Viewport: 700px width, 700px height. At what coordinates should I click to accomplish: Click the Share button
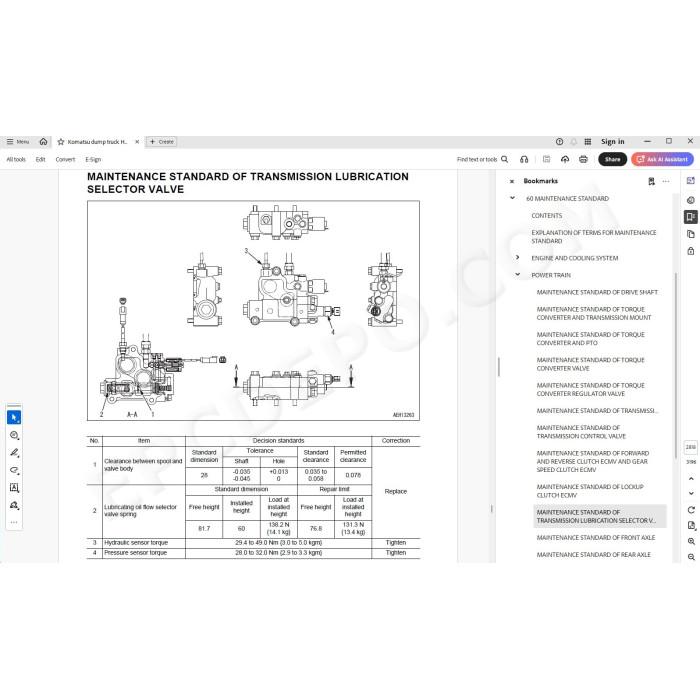click(612, 159)
